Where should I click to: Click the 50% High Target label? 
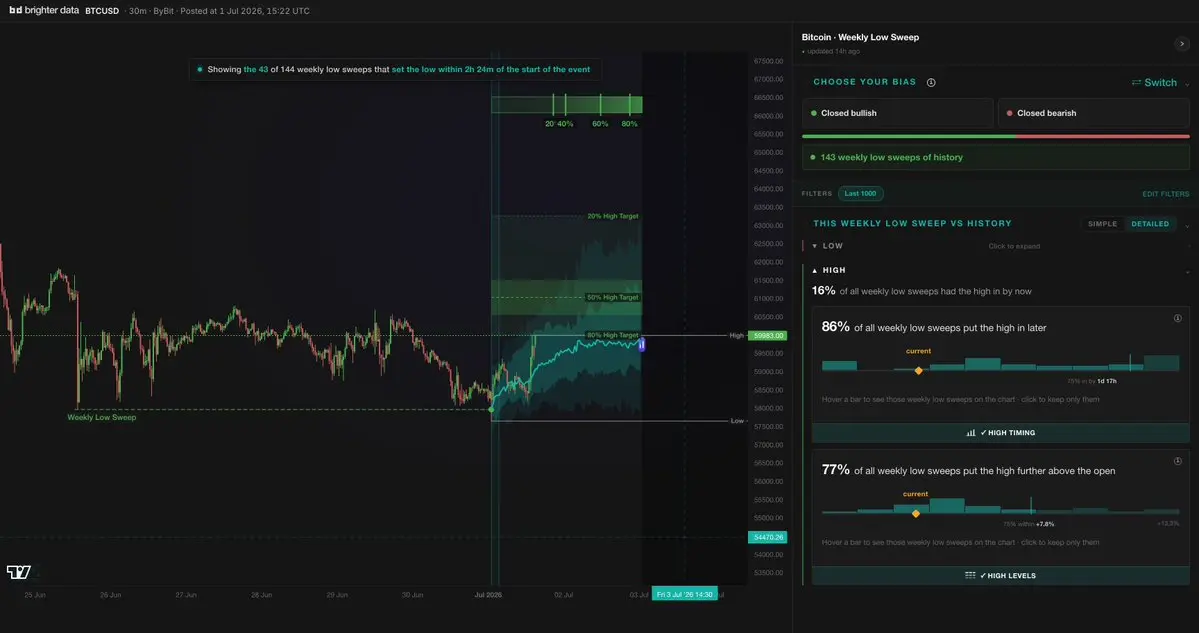tap(612, 297)
